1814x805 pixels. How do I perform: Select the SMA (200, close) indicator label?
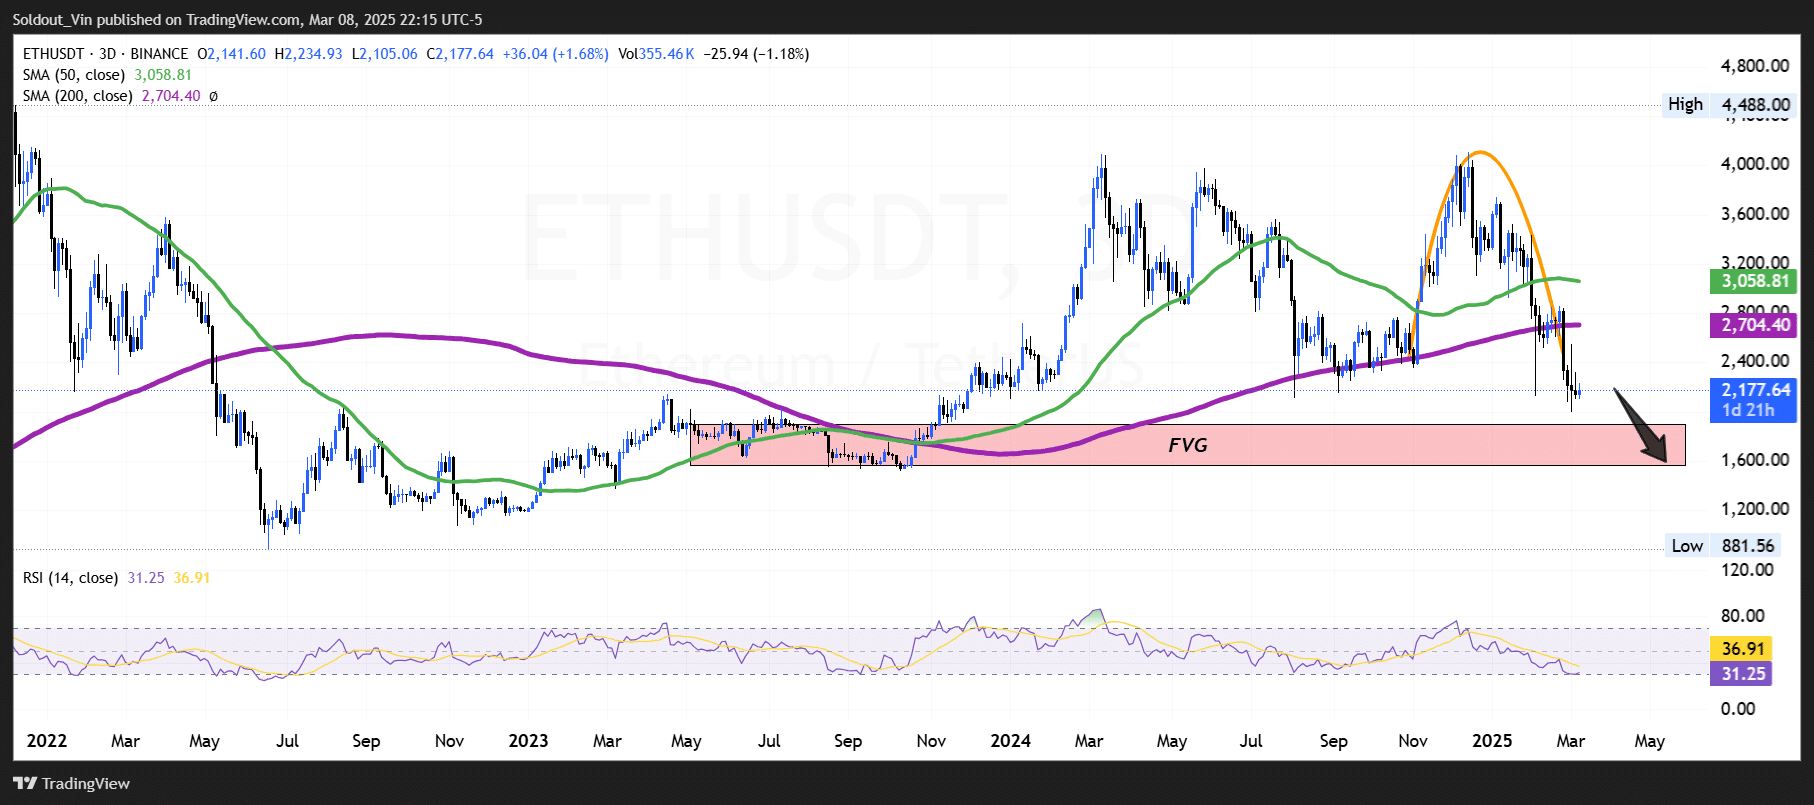click(78, 96)
